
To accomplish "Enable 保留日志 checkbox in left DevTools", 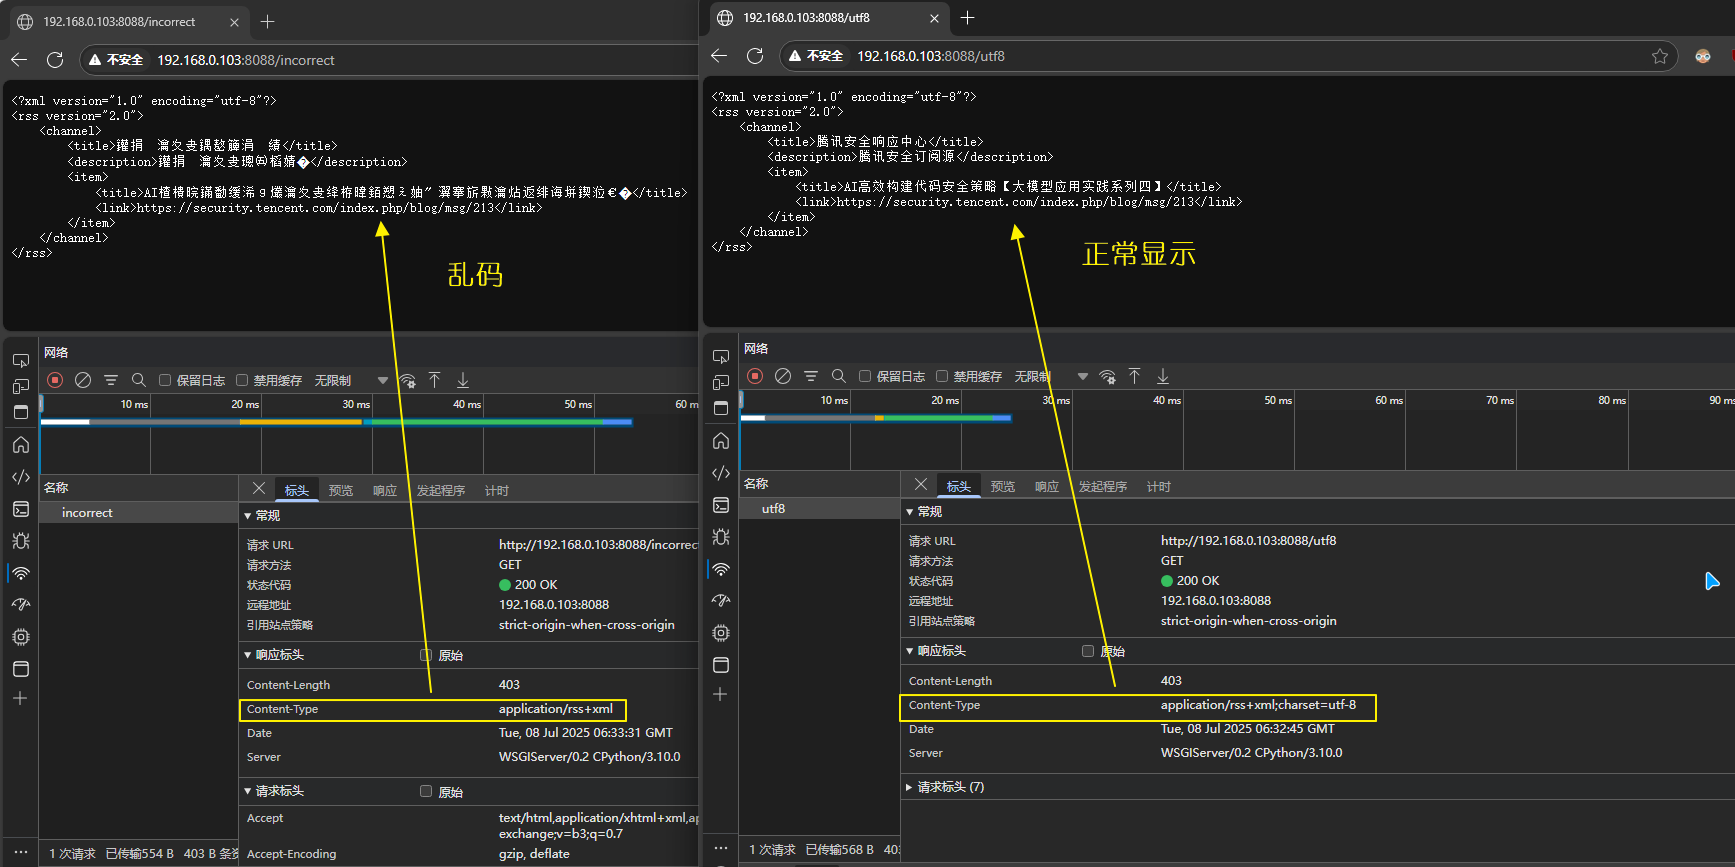I will (165, 380).
